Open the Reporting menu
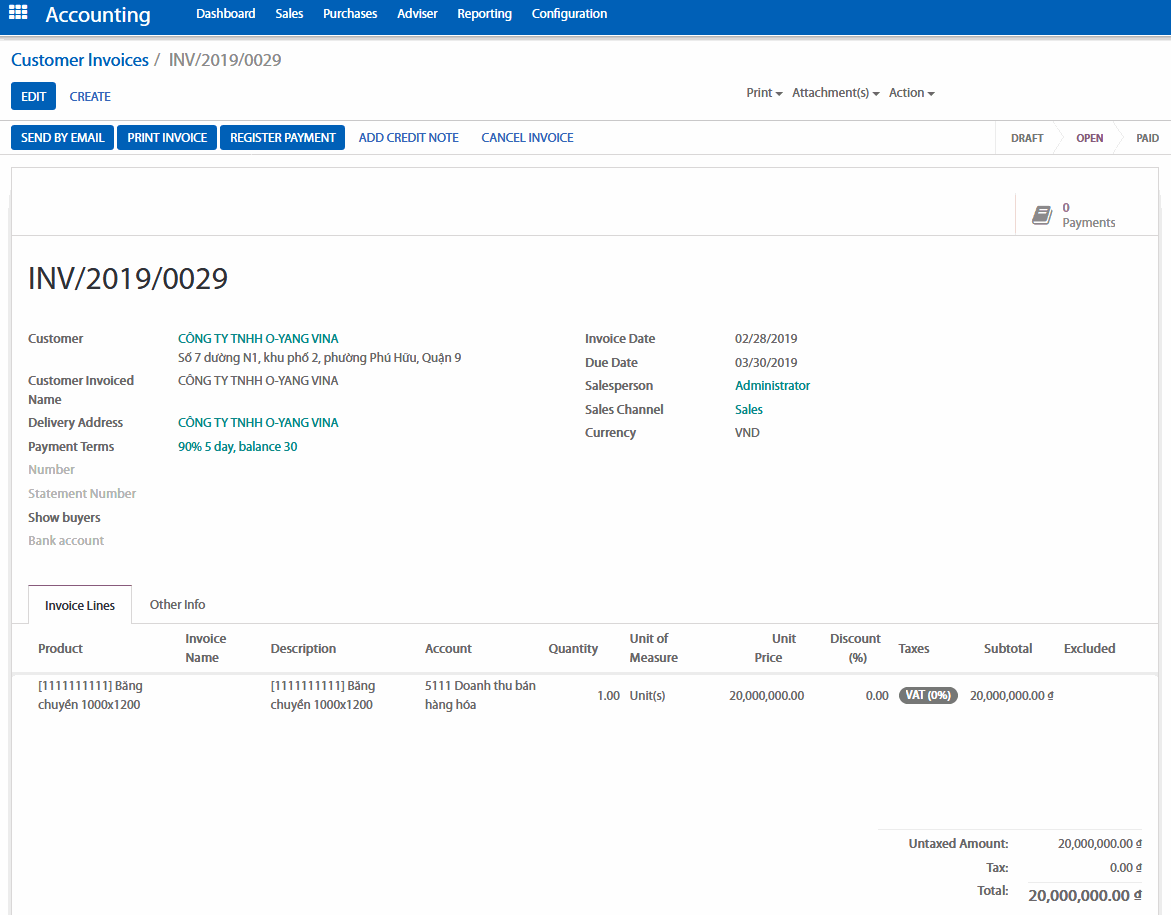This screenshot has width=1171, height=915. (x=484, y=14)
